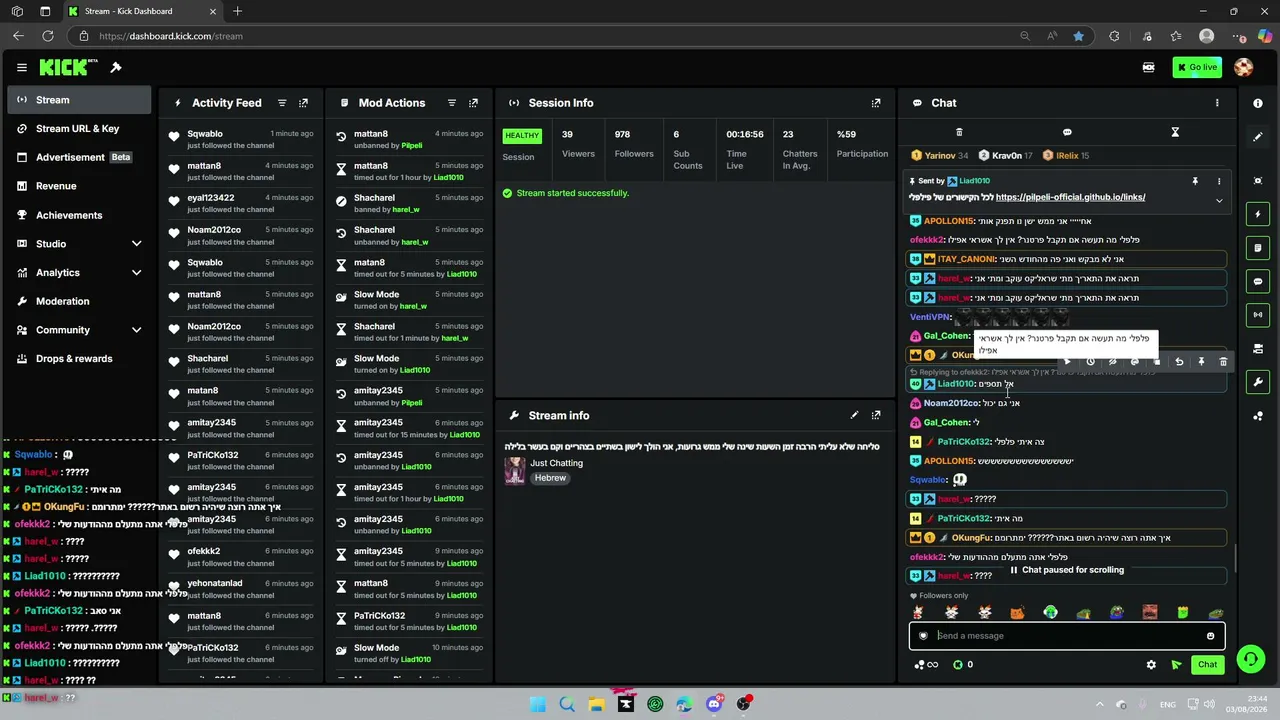Screen dimensions: 1280x720
Task: Open the Revenue page
Action: [79, 186]
